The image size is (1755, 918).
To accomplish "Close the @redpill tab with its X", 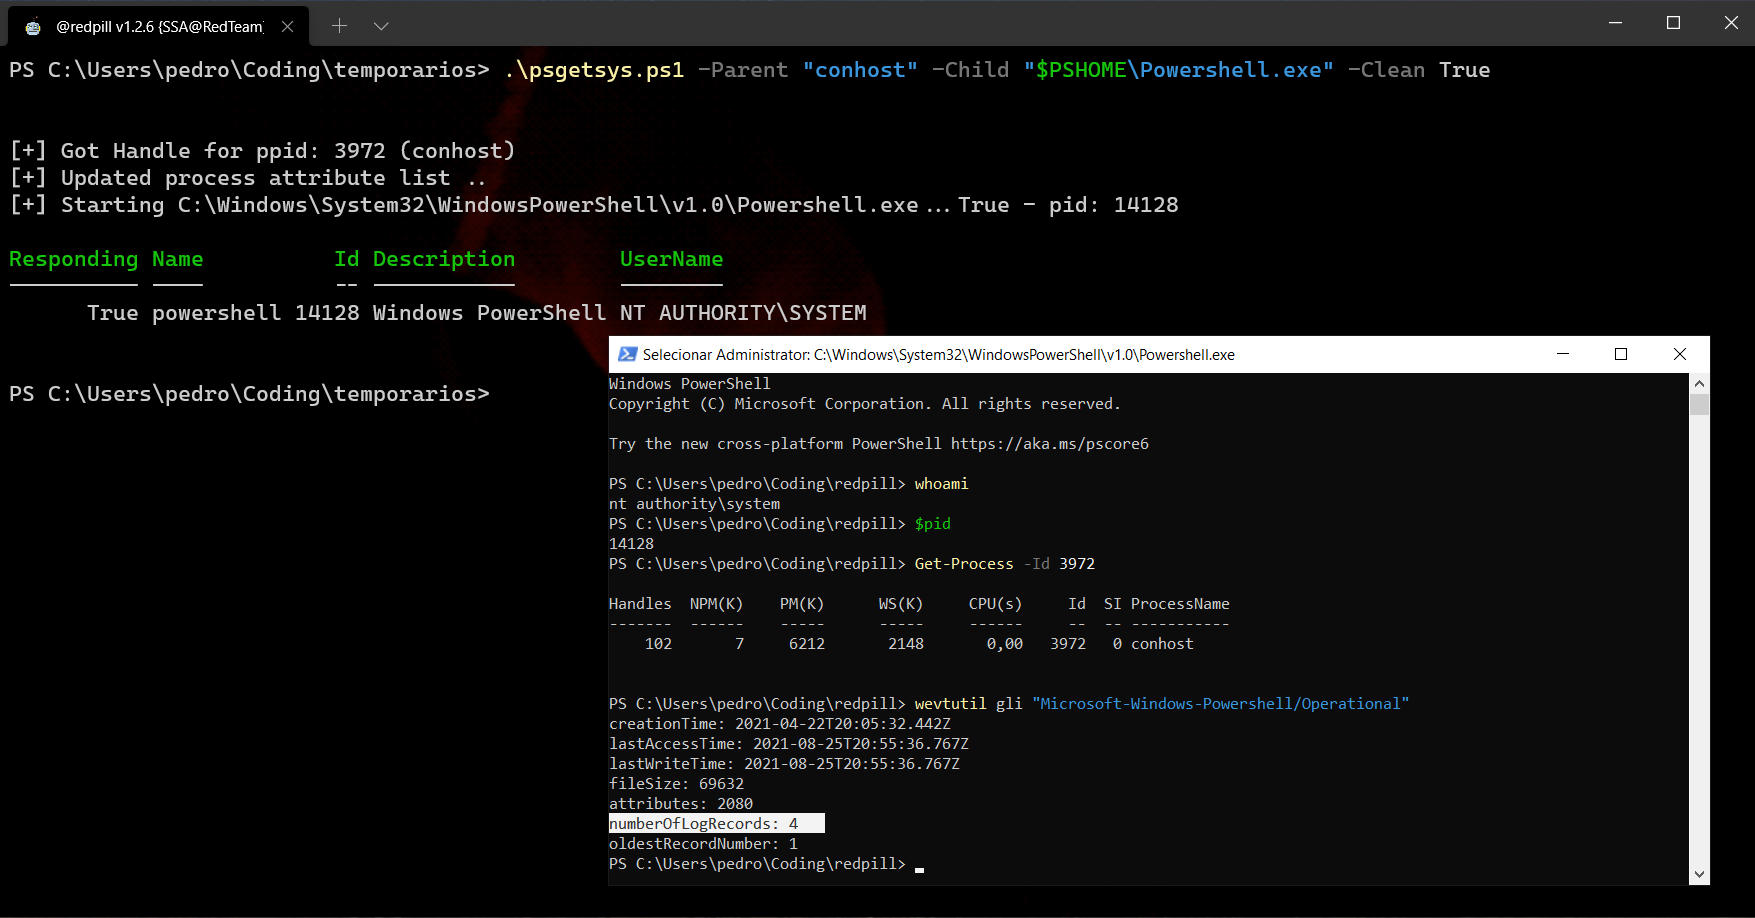I will pyautogui.click(x=287, y=27).
